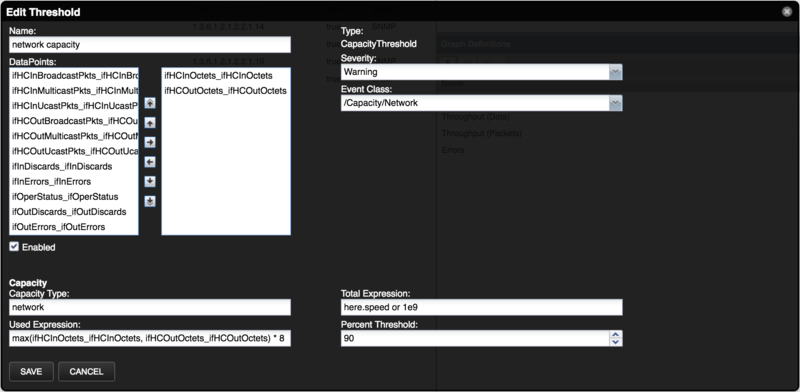The width and height of the screenshot is (800, 392).
Task: Move selected datapoint to top of list
Action: point(150,103)
